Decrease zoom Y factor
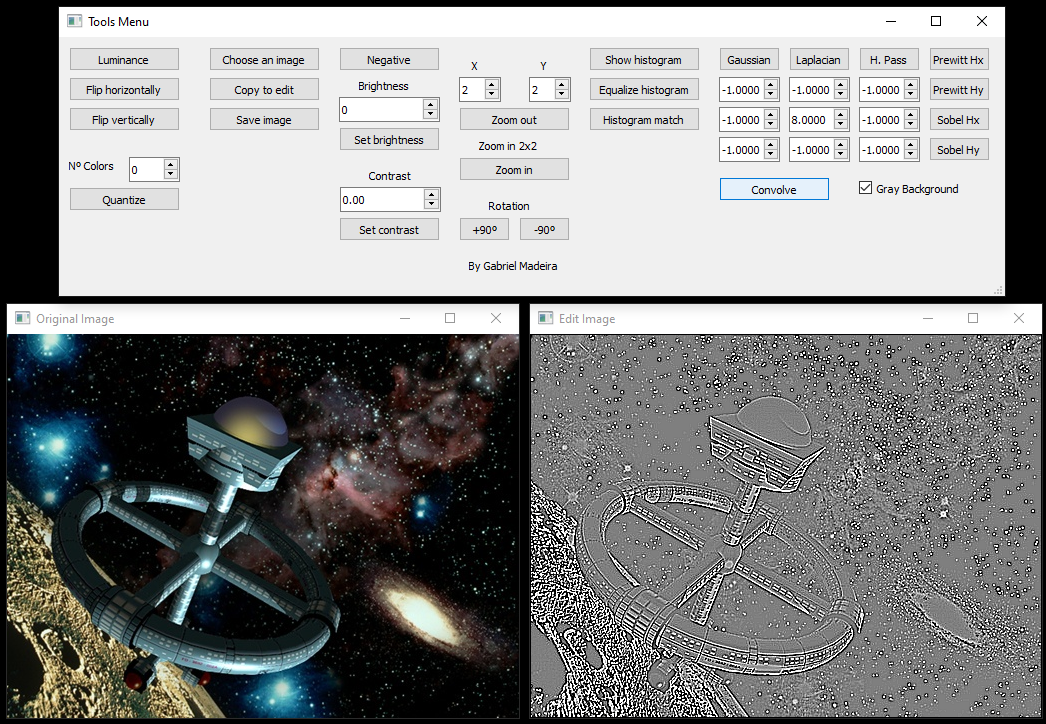The height and width of the screenshot is (724, 1046). 562,94
